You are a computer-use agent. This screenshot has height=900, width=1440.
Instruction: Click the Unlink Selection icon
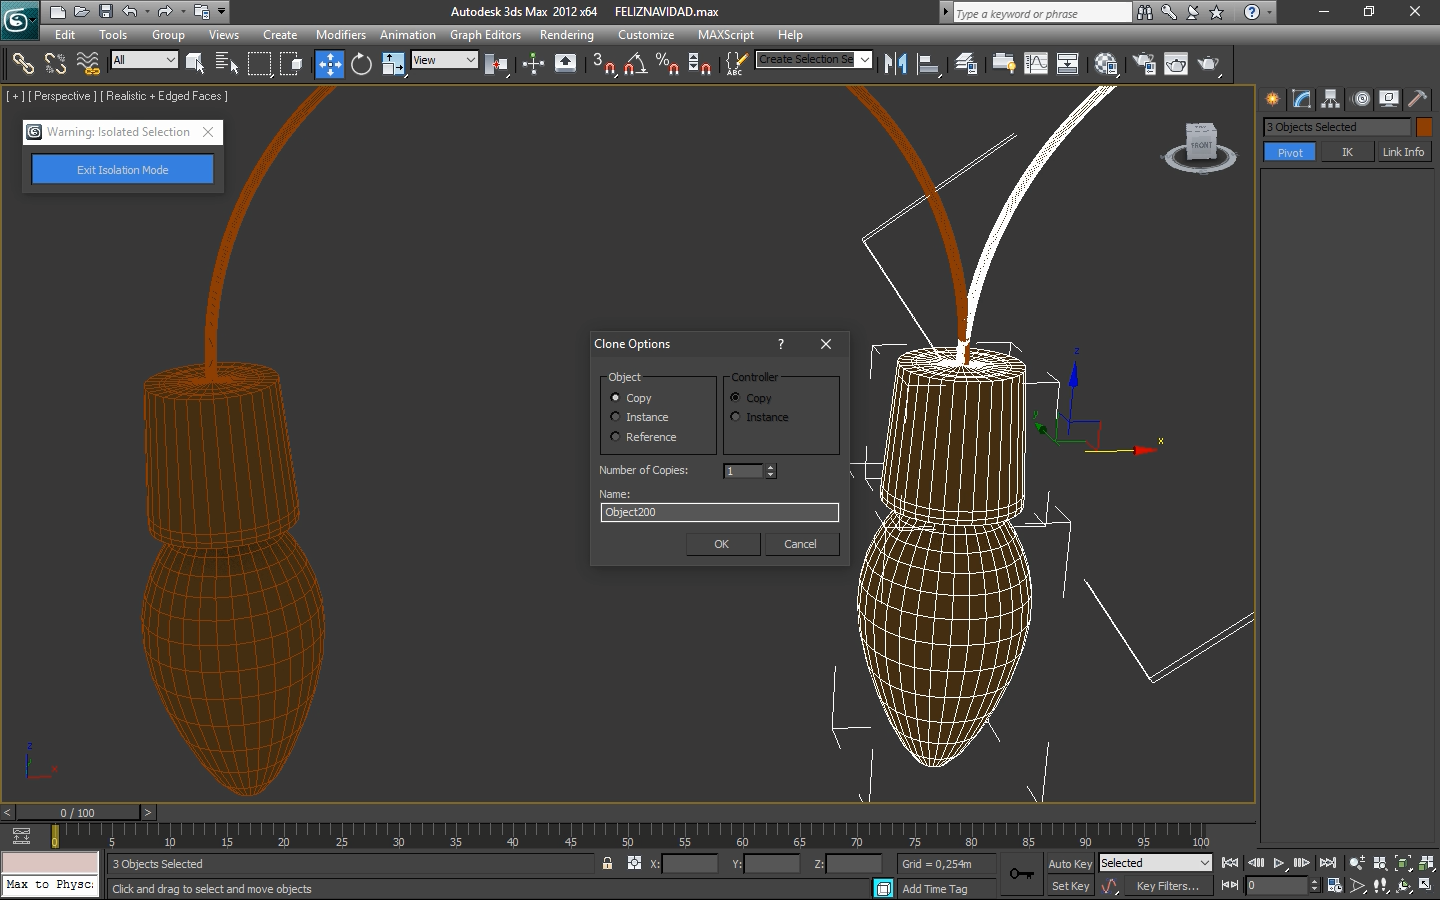[x=55, y=64]
